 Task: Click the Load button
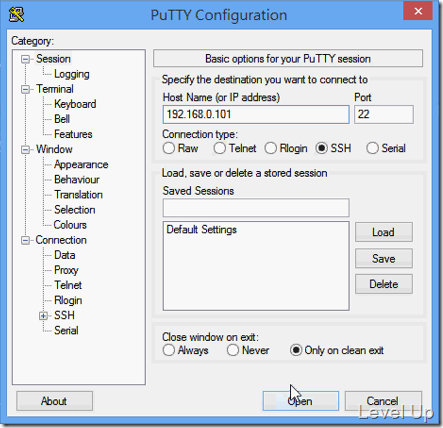pos(384,232)
